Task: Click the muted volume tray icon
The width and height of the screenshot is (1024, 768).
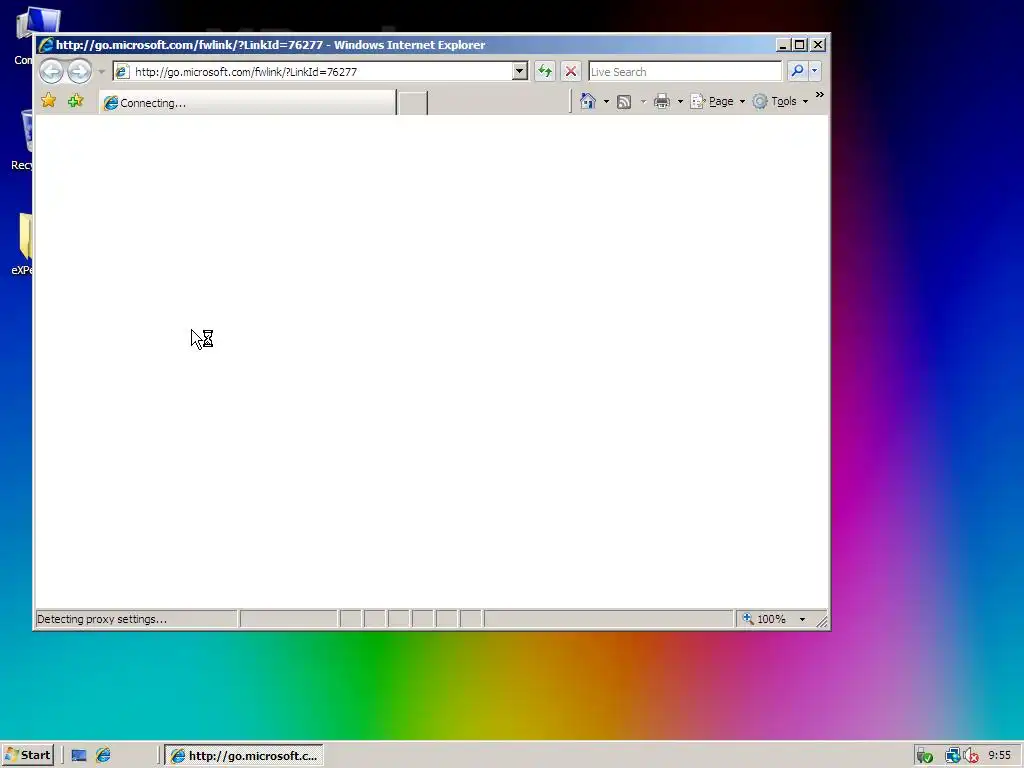Action: [971, 756]
